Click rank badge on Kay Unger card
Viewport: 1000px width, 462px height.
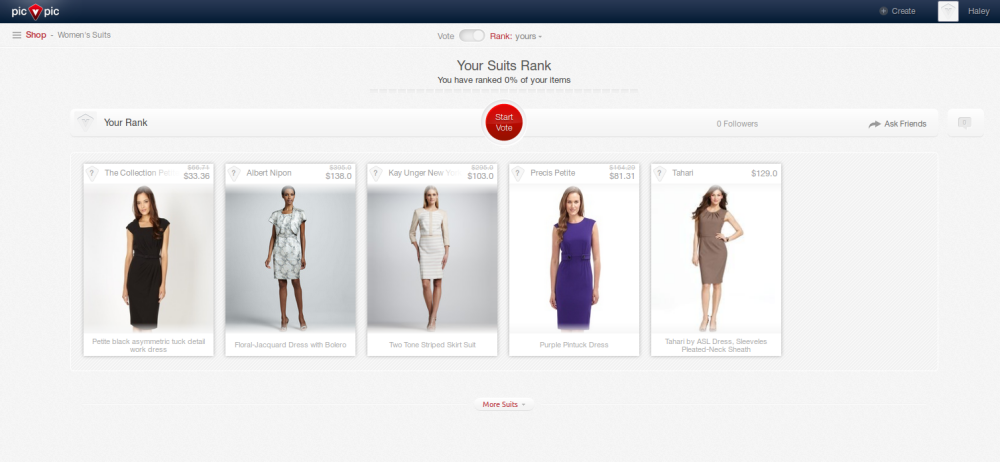point(376,174)
